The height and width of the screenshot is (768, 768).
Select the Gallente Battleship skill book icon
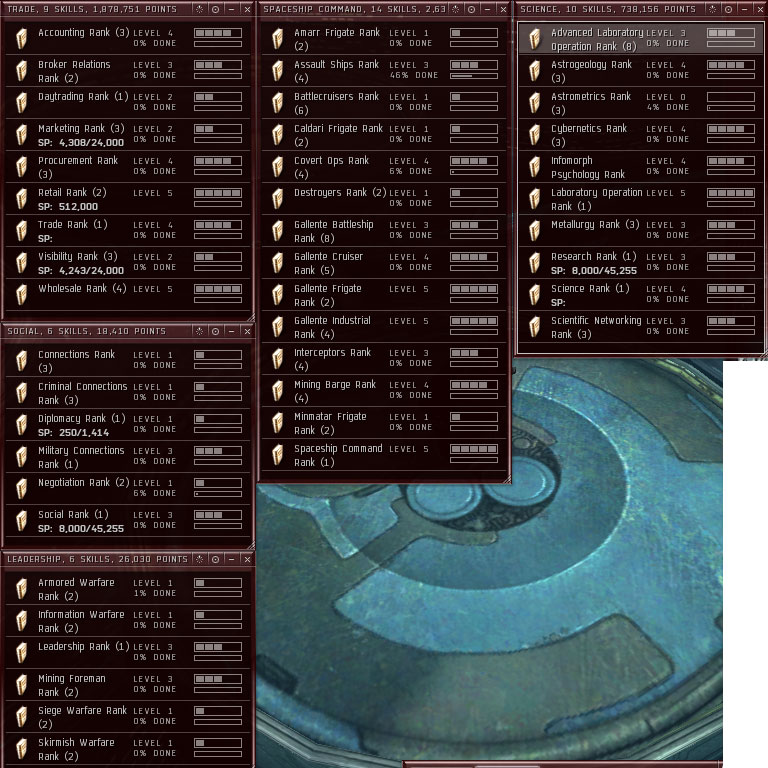[x=277, y=230]
